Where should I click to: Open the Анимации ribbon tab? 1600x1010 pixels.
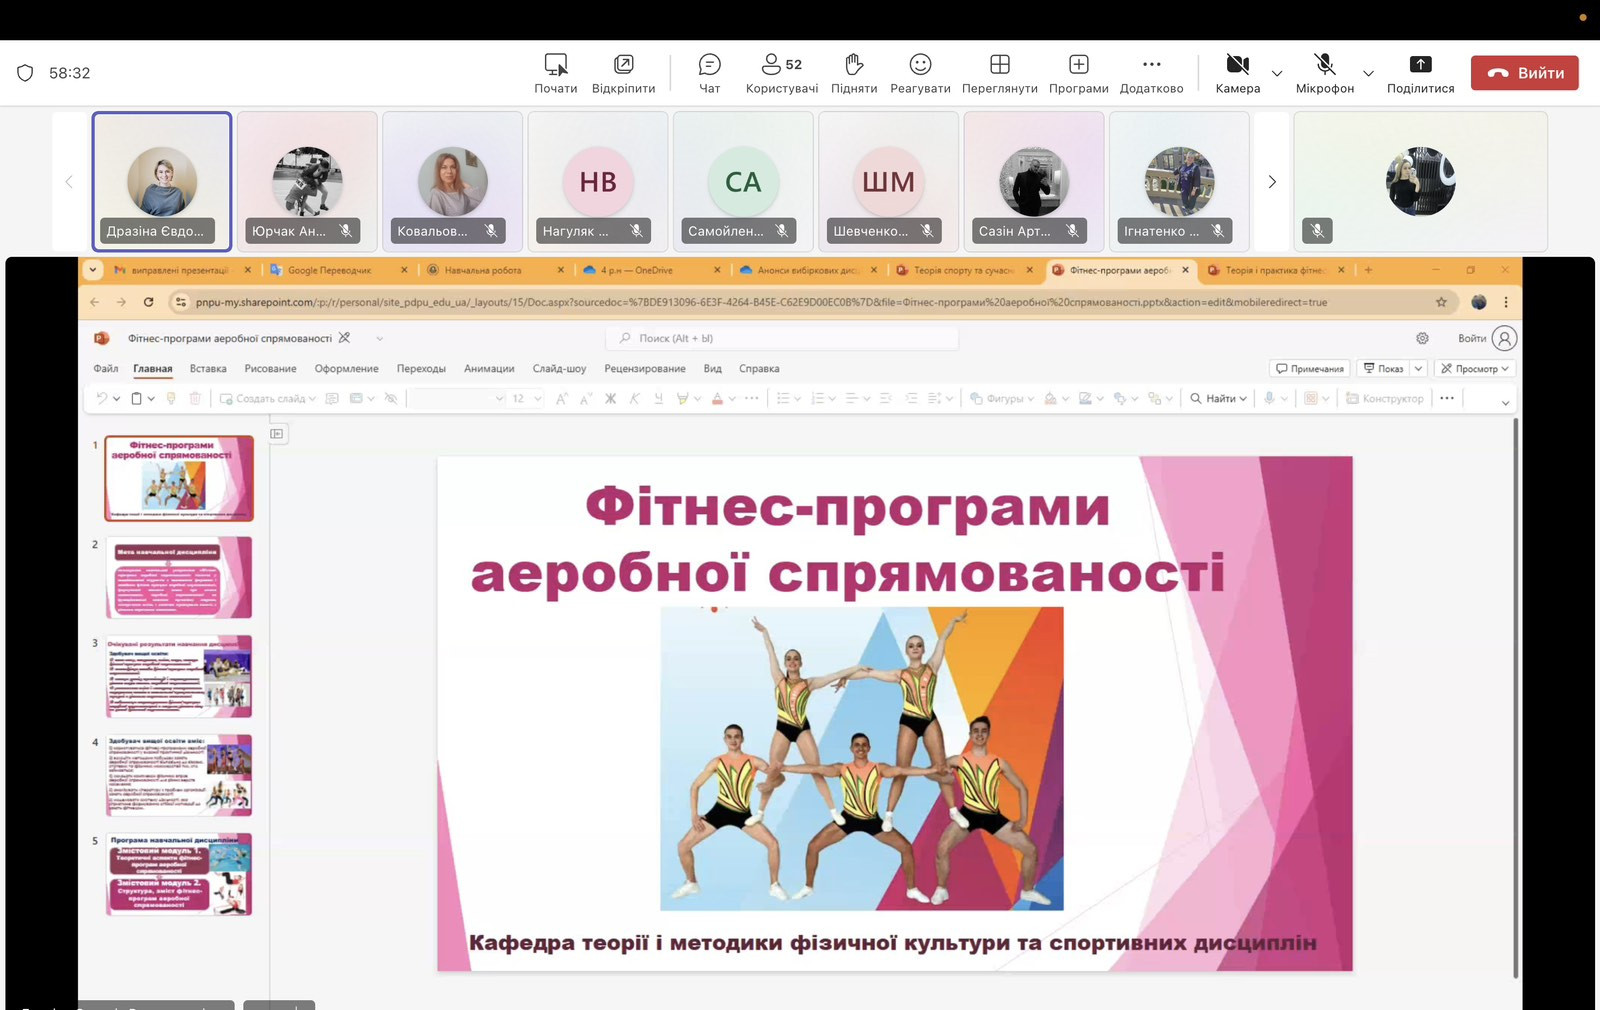[x=489, y=369]
